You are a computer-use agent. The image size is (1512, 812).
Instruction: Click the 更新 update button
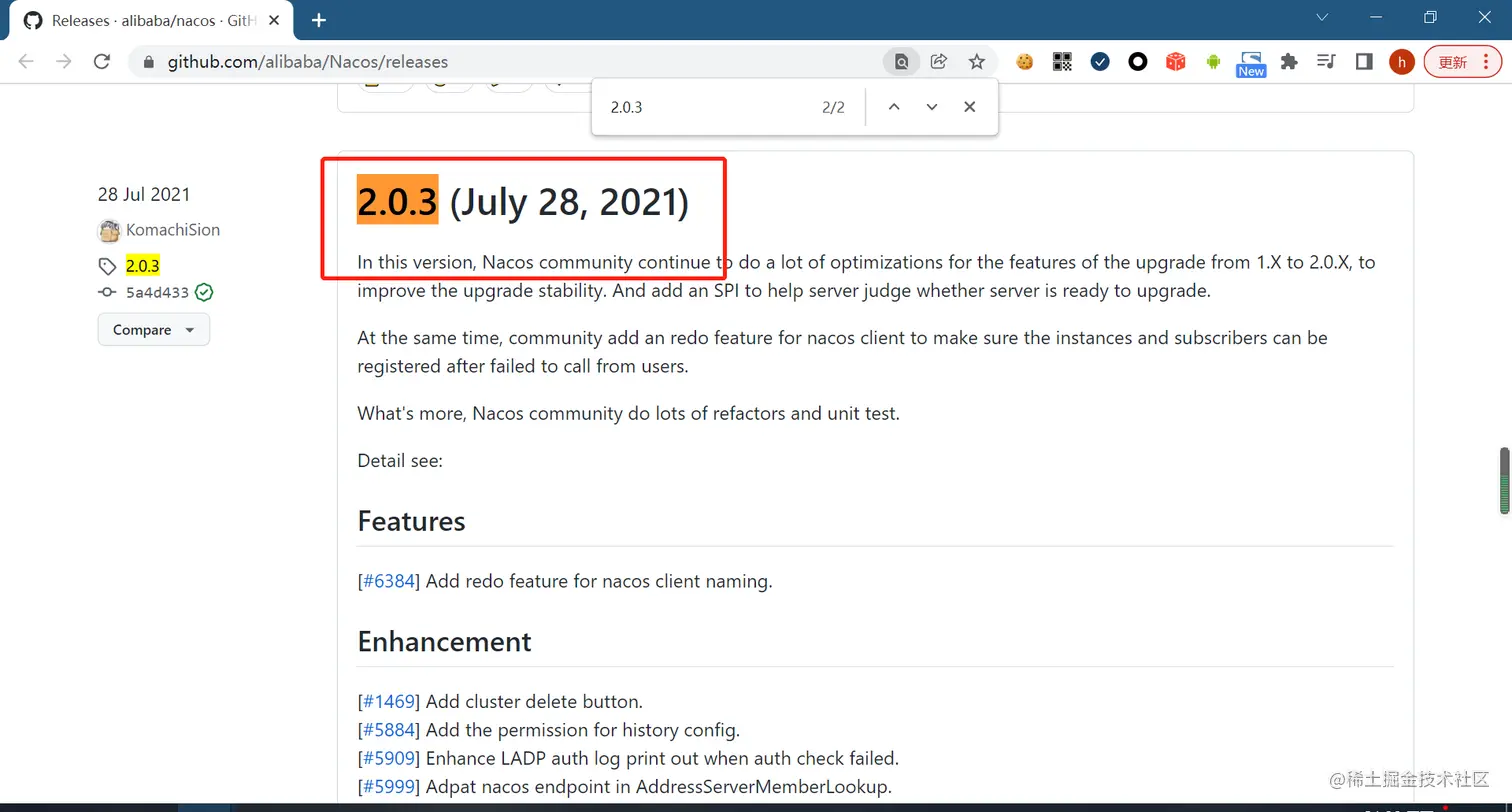click(x=1462, y=61)
